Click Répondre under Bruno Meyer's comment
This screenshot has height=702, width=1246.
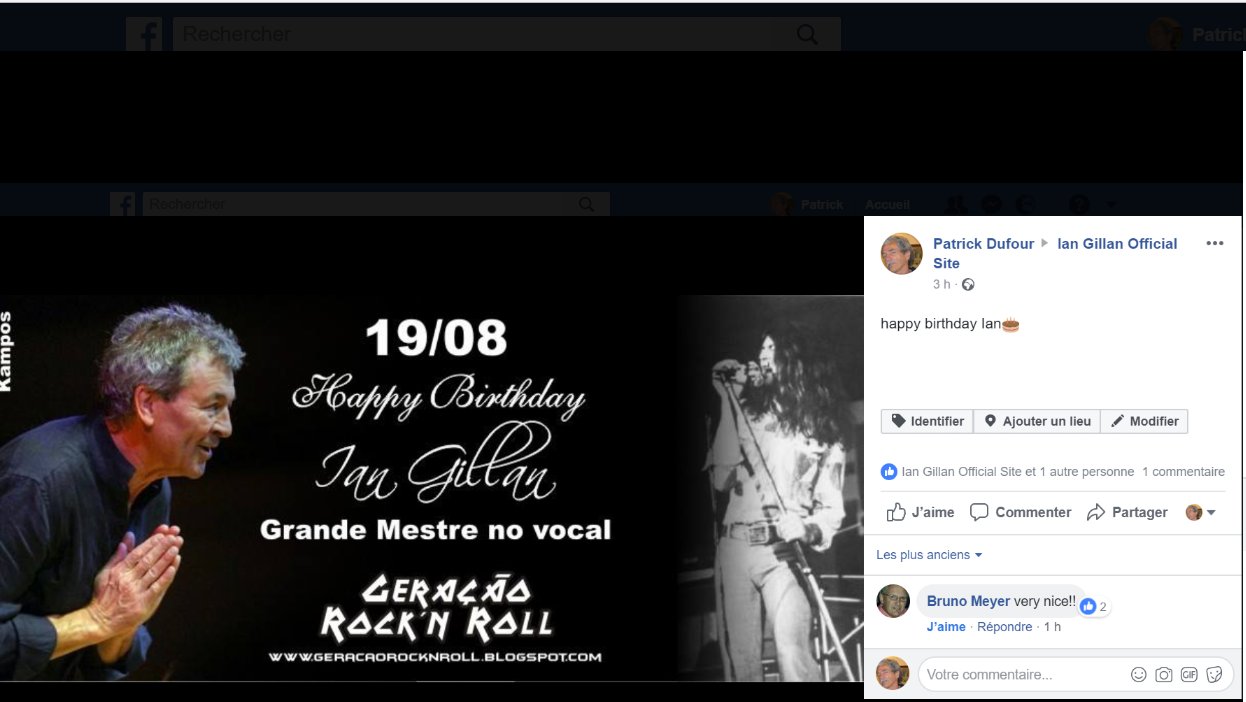[x=1004, y=627]
